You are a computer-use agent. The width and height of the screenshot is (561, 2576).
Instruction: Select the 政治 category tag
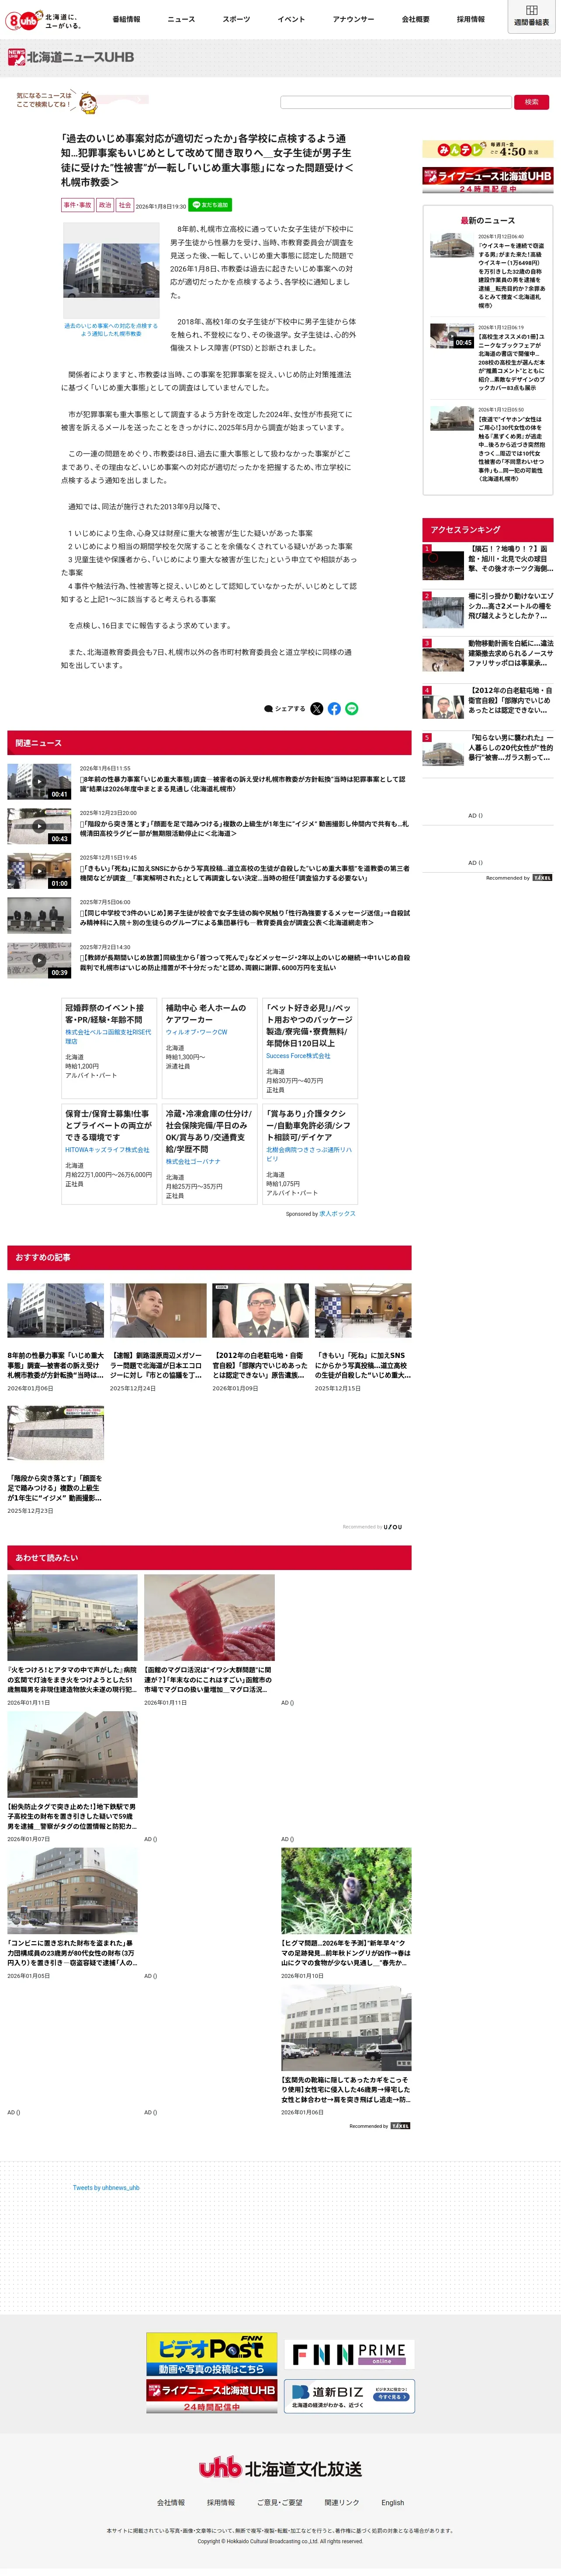(105, 205)
